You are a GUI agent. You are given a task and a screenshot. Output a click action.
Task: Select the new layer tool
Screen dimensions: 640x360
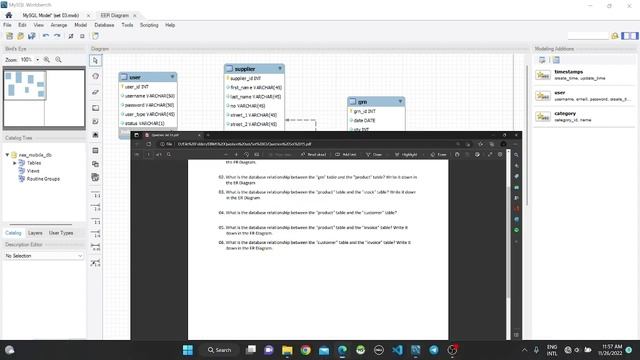tap(96, 108)
